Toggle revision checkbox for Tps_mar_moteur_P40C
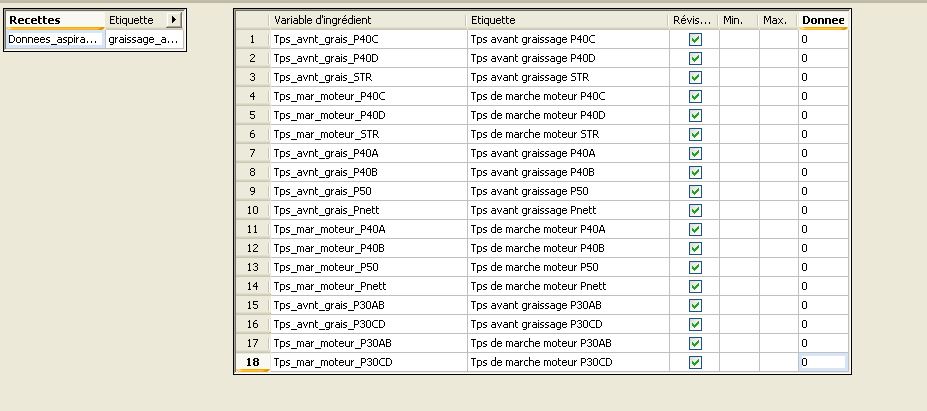 tap(695, 96)
